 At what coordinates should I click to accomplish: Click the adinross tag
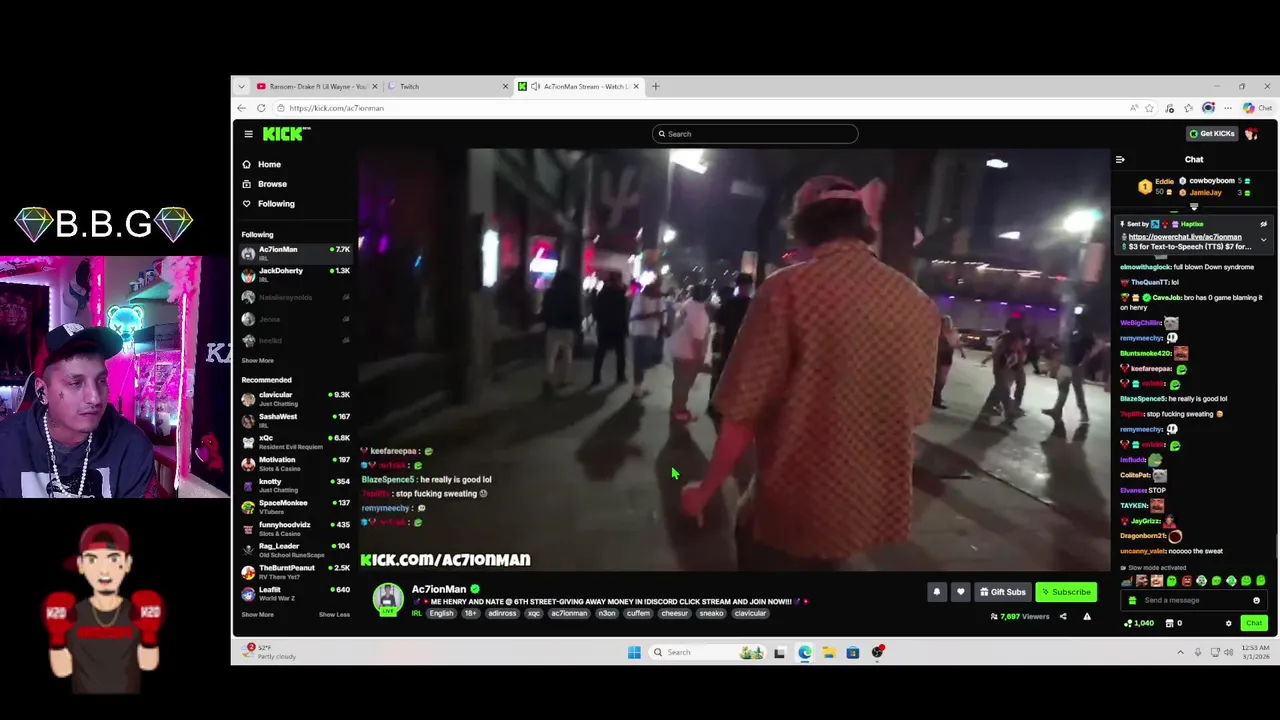pos(503,614)
